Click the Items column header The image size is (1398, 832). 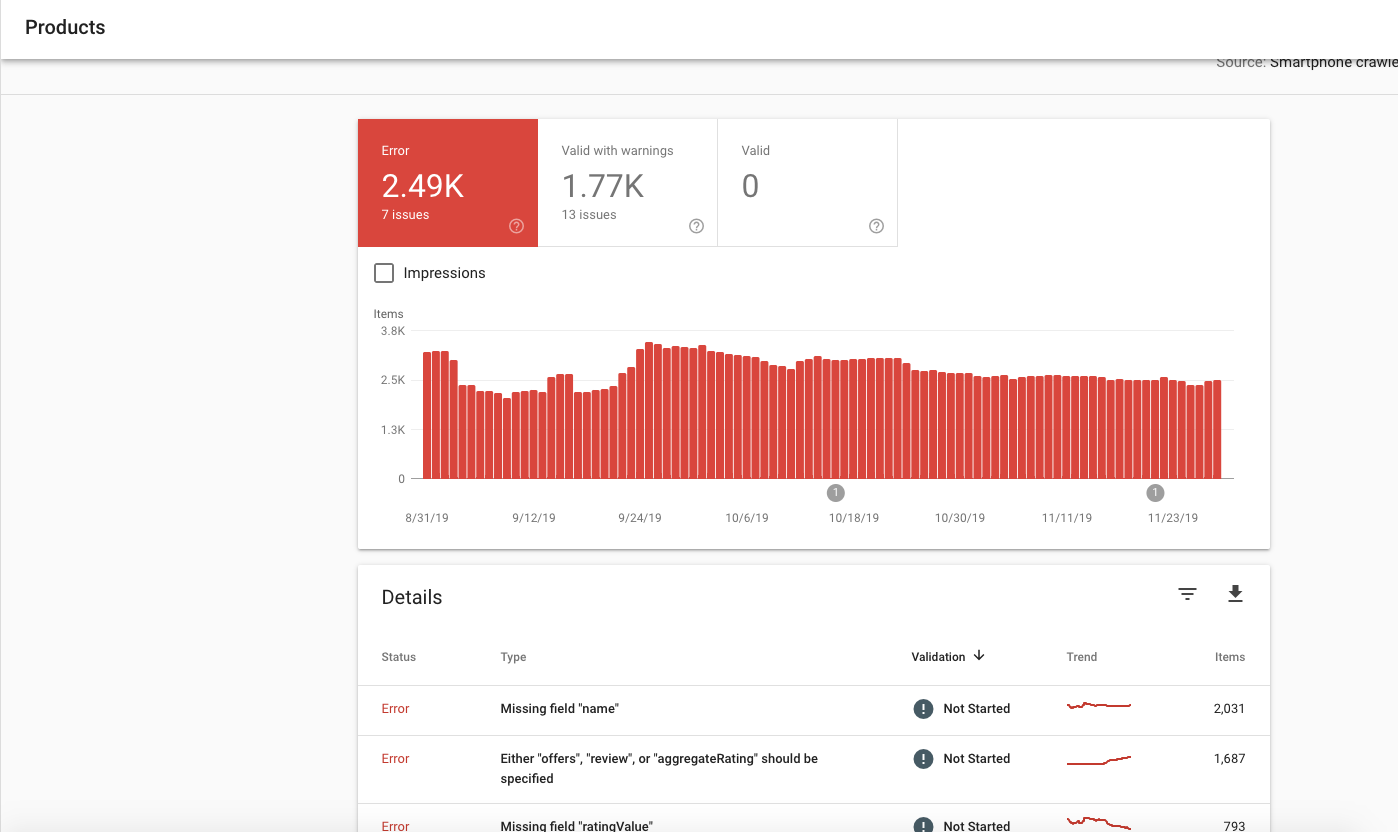[1230, 657]
